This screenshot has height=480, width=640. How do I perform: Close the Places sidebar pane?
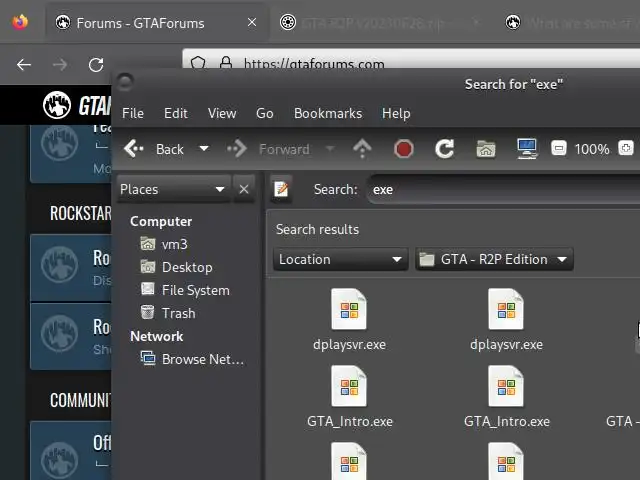tap(244, 189)
